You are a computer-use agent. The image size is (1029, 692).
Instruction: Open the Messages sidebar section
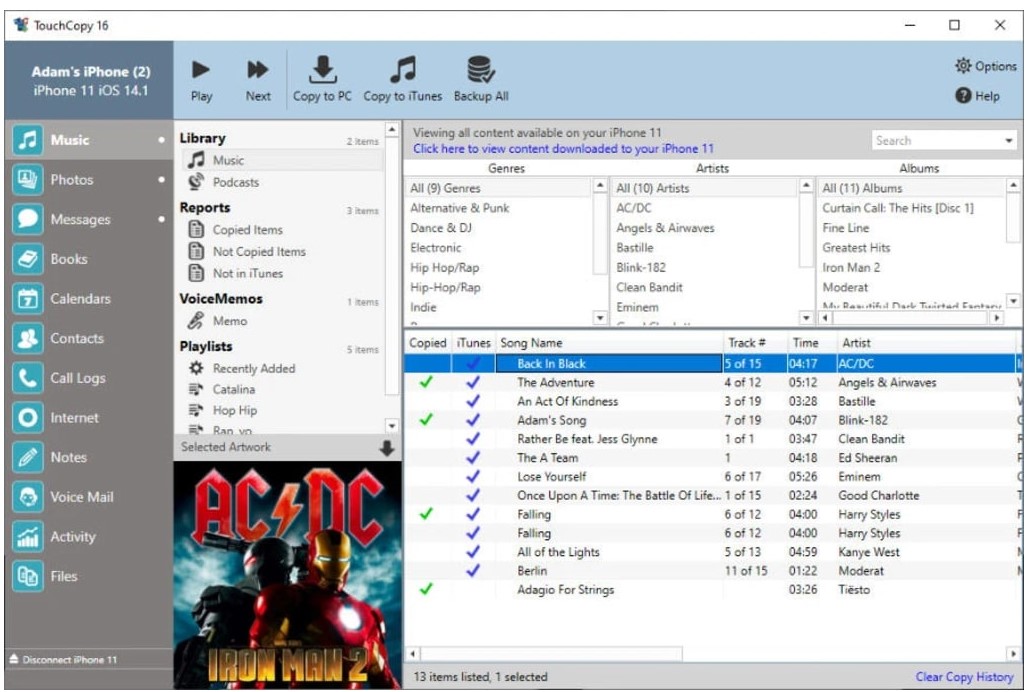click(x=89, y=219)
